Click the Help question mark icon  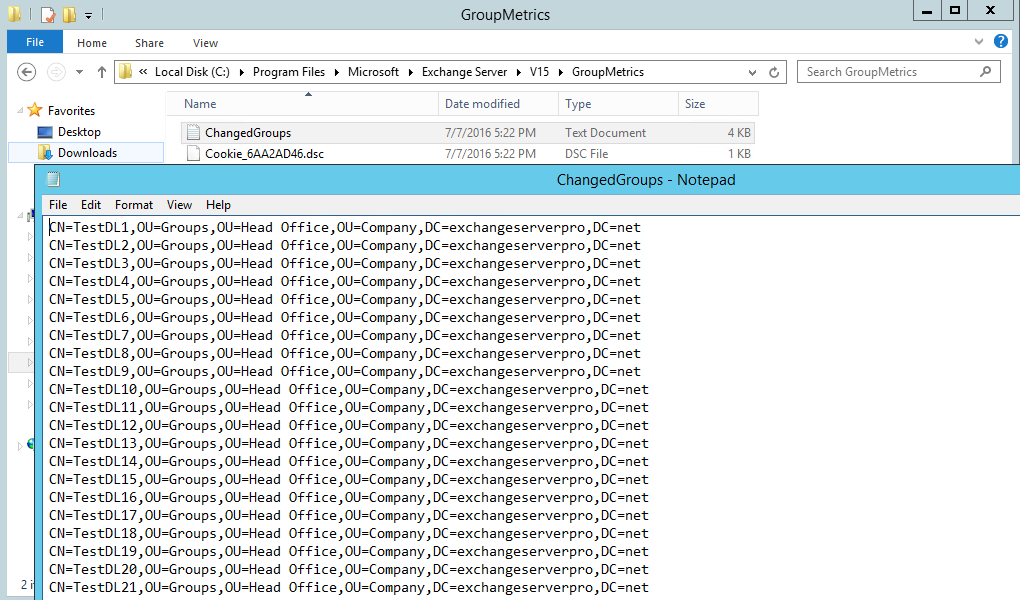(1002, 42)
